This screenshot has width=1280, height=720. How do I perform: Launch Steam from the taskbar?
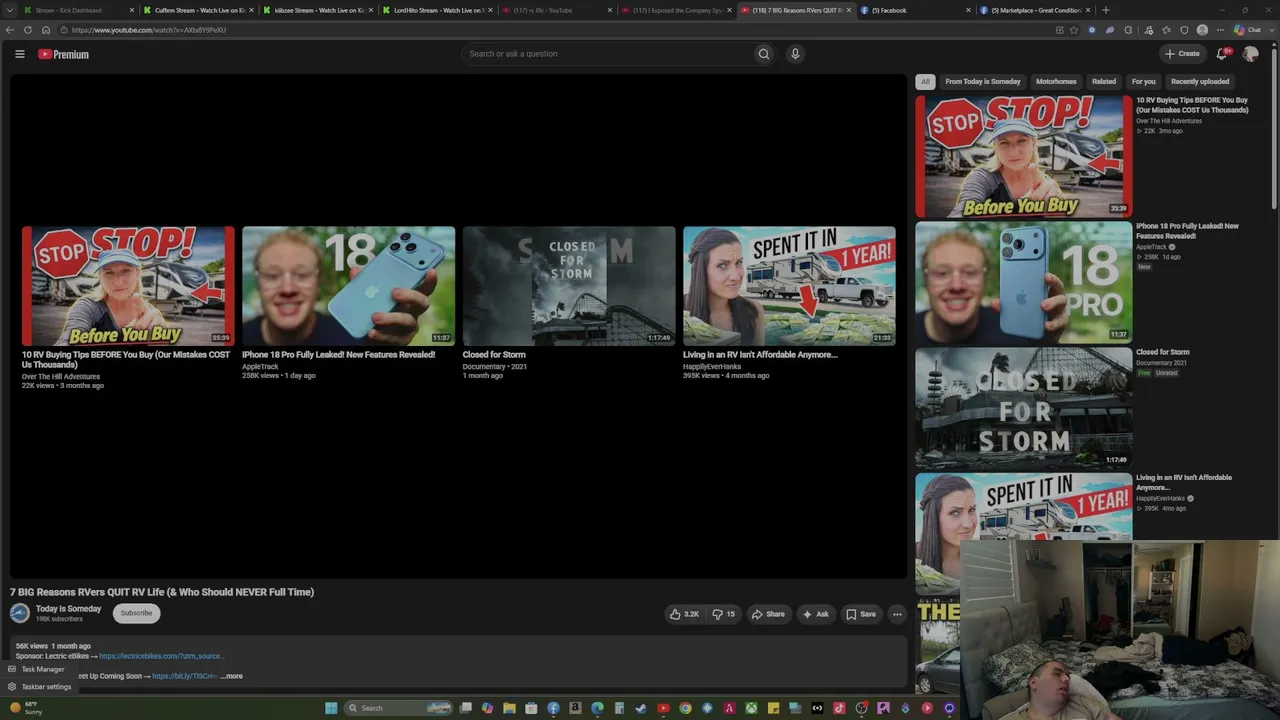coord(641,708)
